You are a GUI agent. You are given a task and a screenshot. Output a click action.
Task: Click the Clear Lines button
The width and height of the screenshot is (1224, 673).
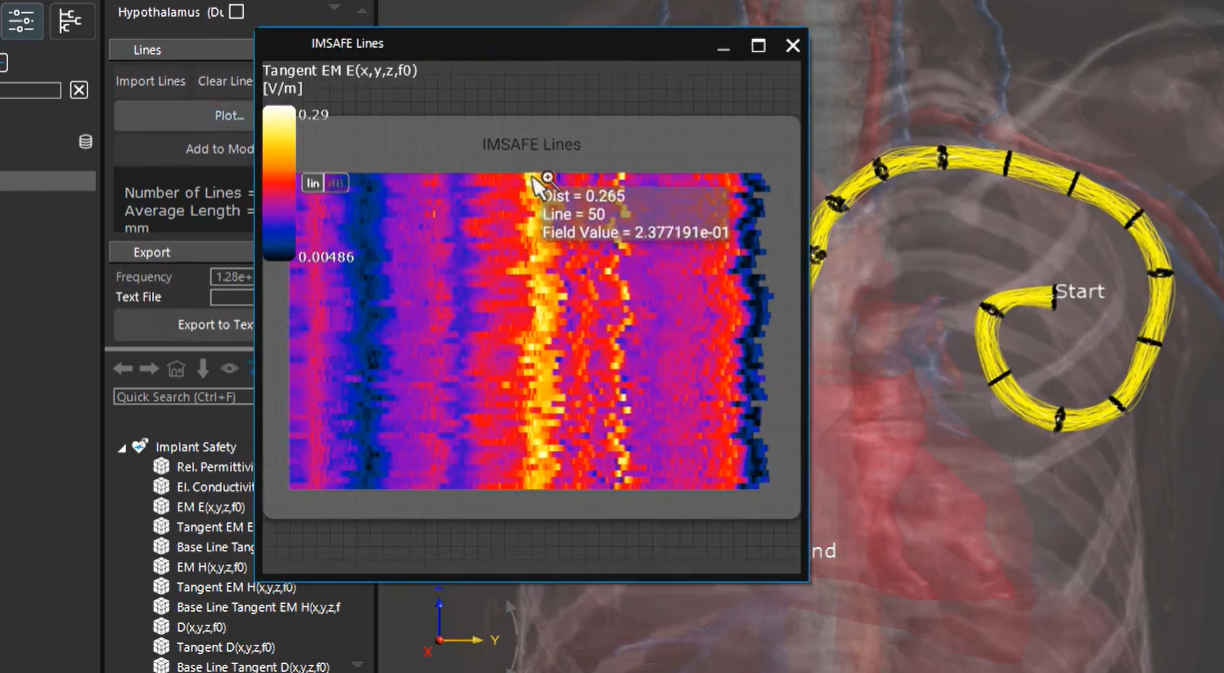225,81
